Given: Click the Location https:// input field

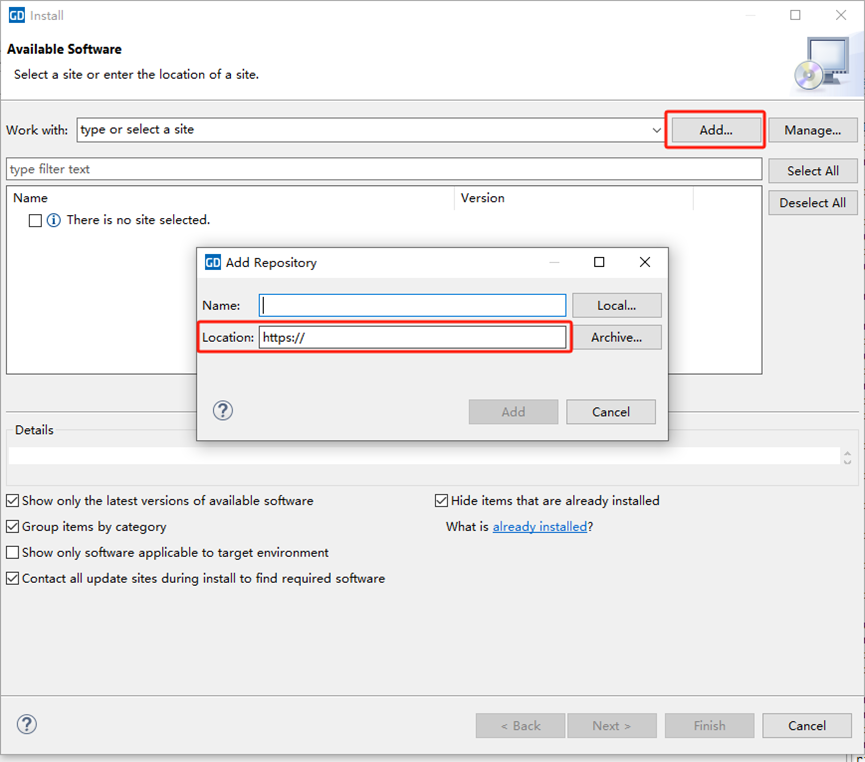Looking at the screenshot, I should 412,337.
